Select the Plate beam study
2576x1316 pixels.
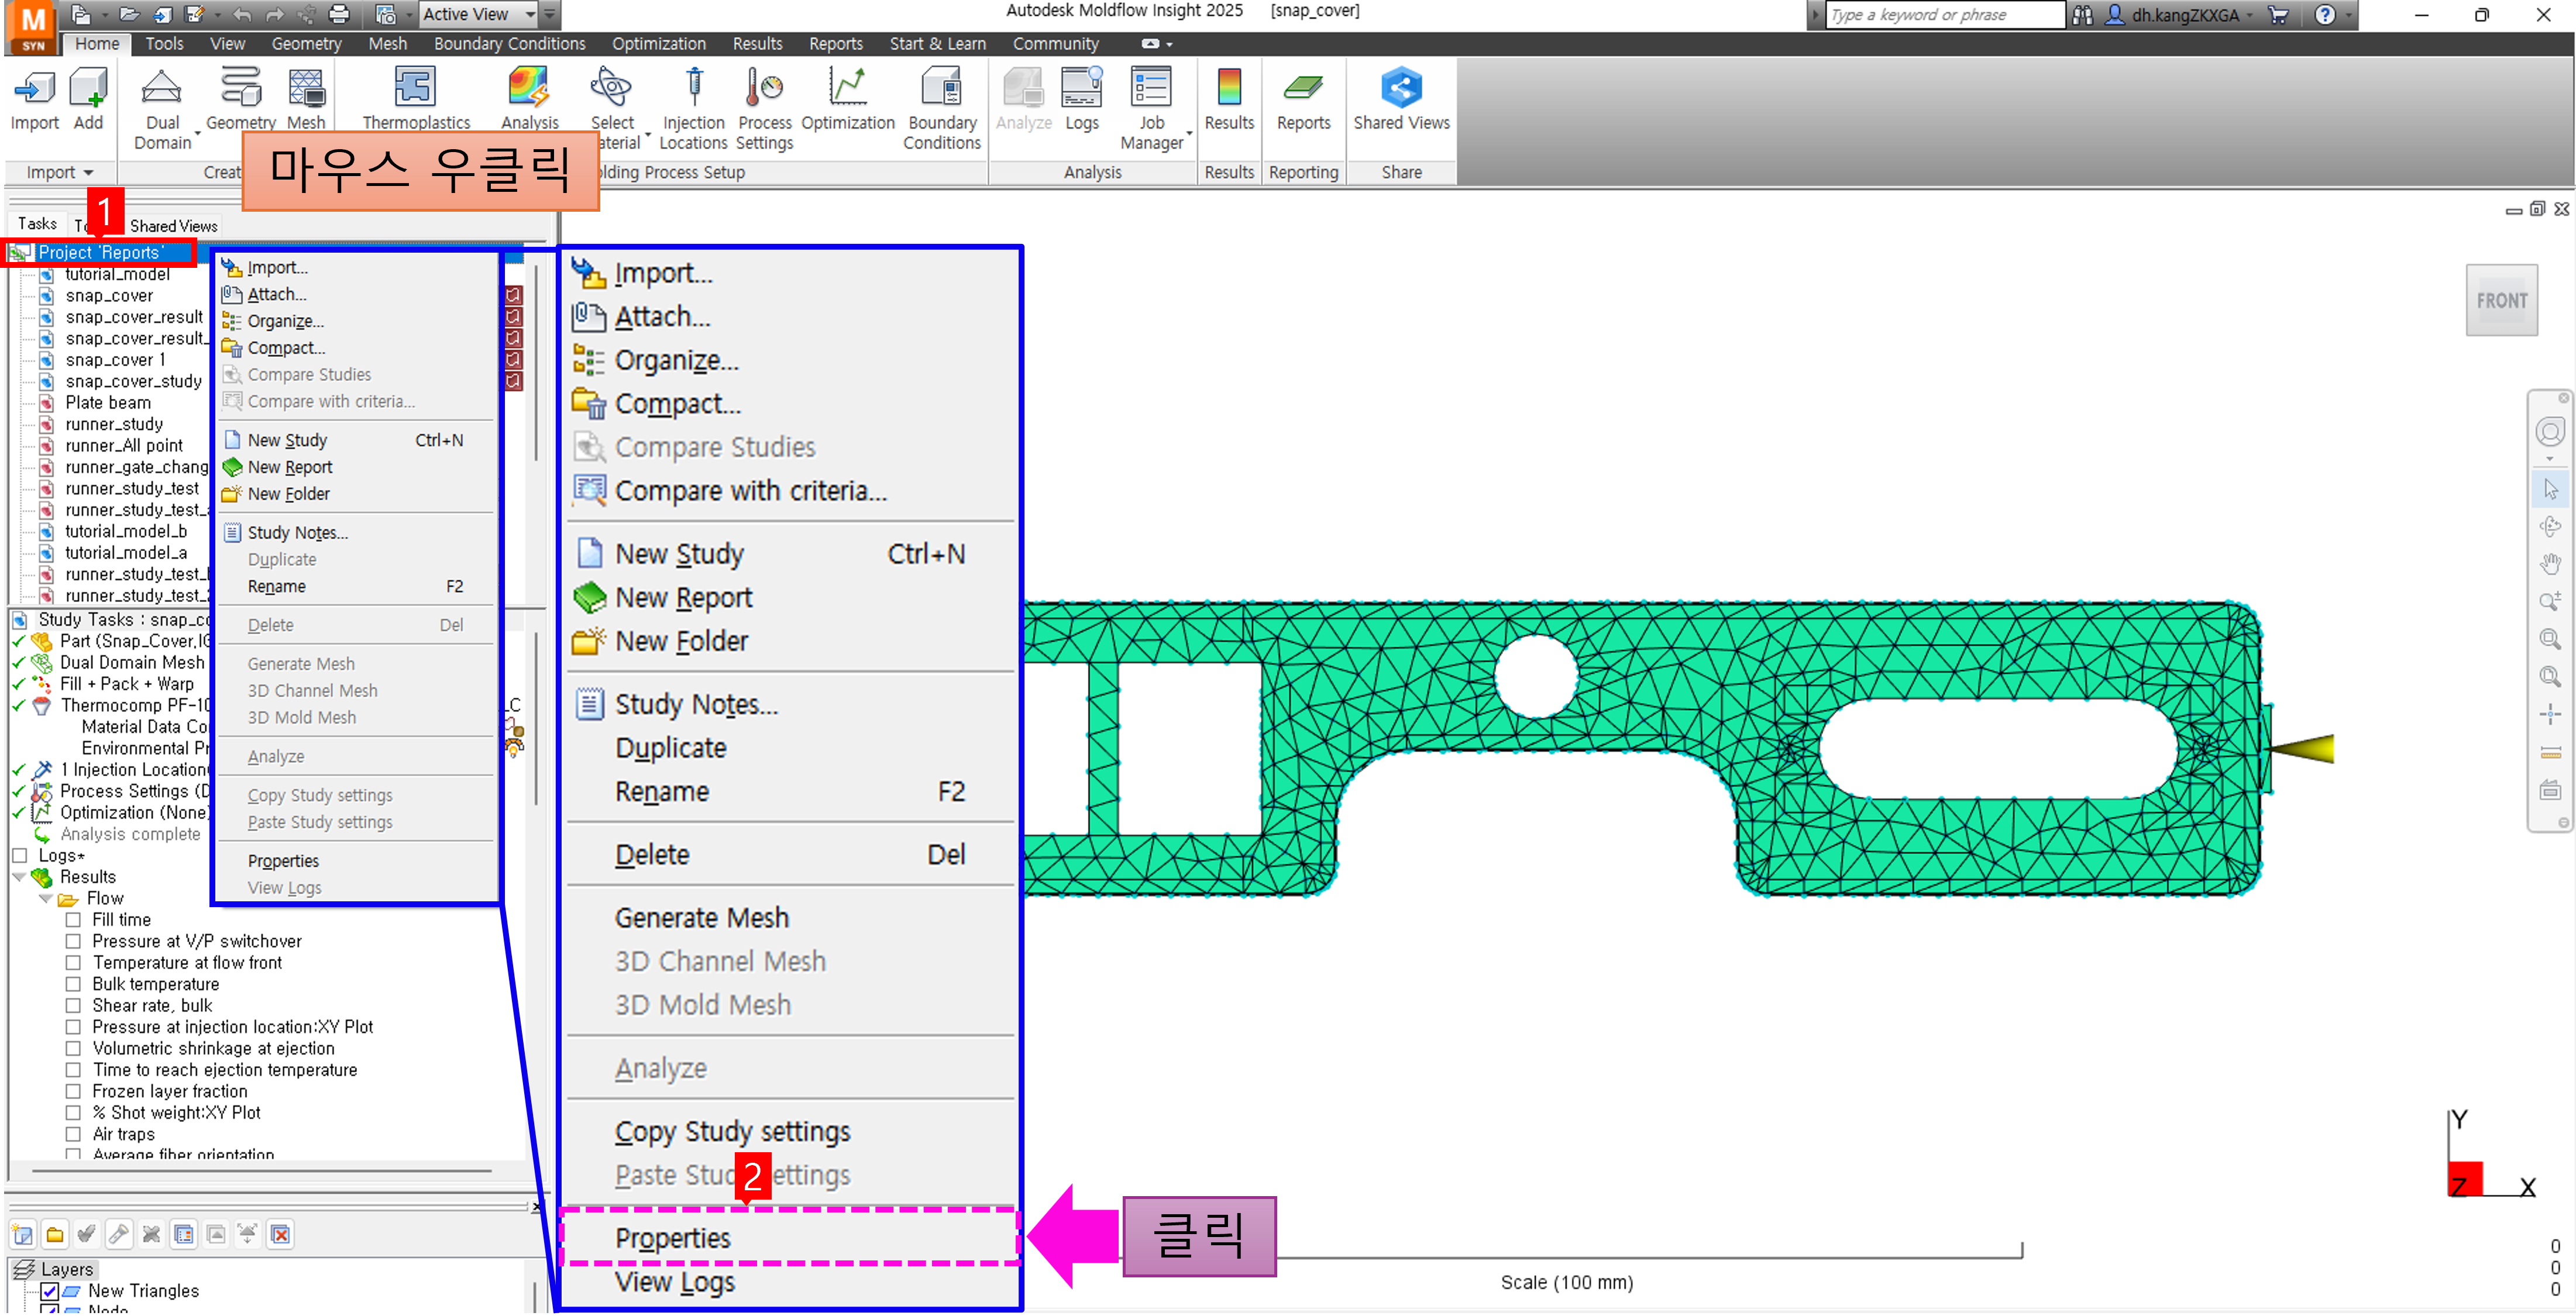[x=108, y=403]
